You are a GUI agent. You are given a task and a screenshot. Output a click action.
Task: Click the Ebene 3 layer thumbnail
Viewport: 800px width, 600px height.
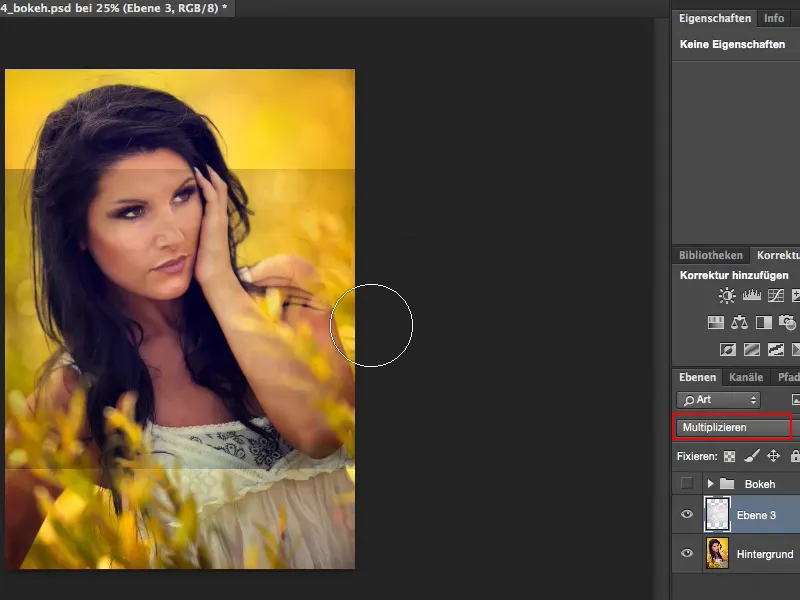717,514
